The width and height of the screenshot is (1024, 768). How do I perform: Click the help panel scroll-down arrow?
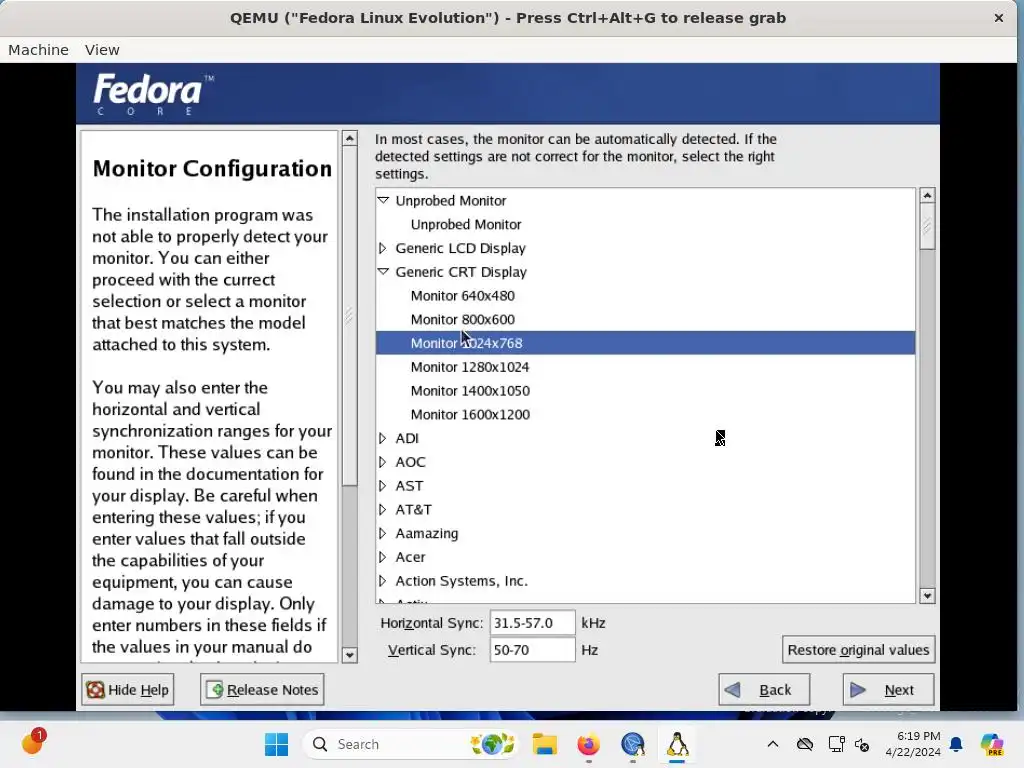(x=349, y=655)
